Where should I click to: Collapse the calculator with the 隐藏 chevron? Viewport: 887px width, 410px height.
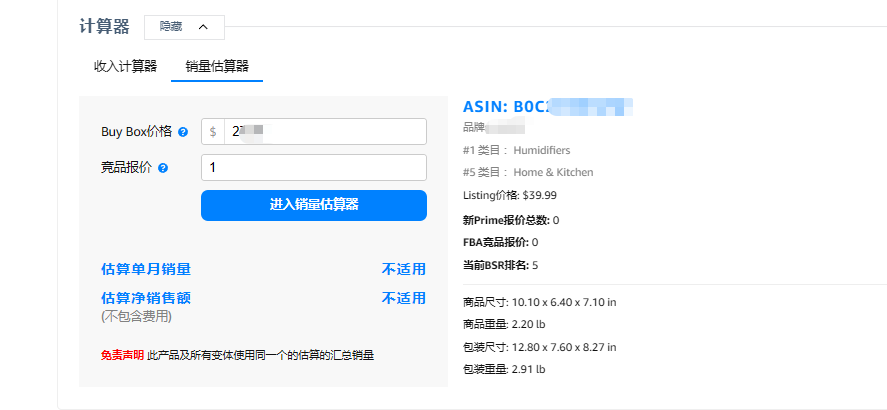click(x=203, y=27)
